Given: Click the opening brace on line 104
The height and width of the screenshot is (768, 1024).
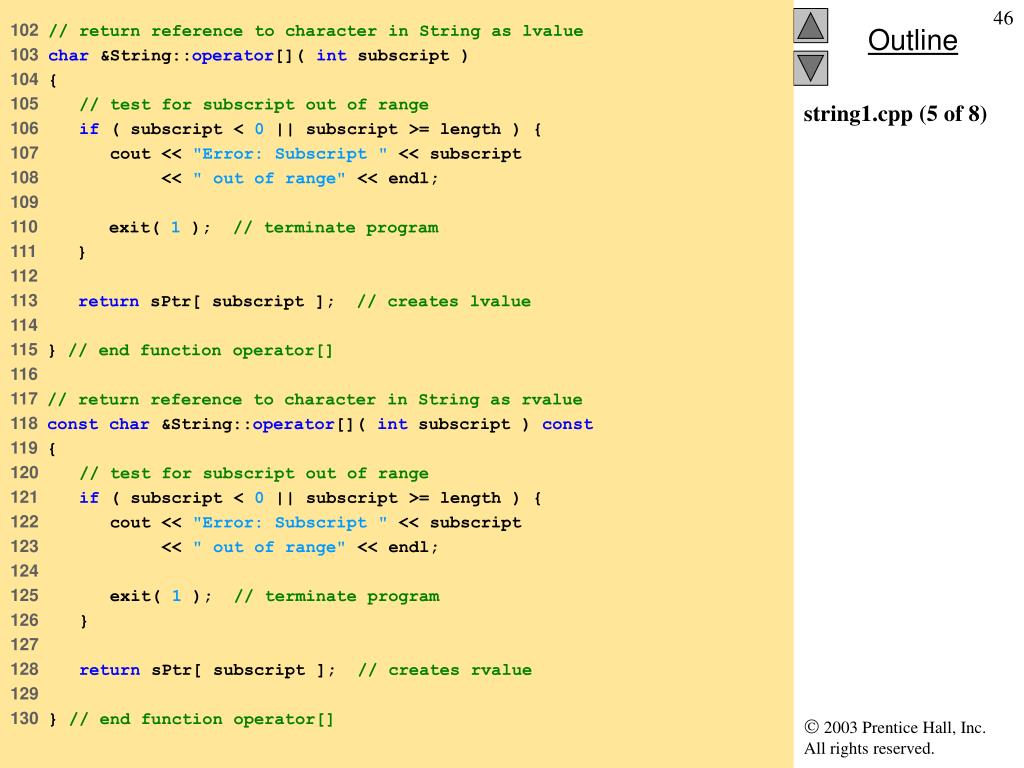Looking at the screenshot, I should [x=52, y=80].
